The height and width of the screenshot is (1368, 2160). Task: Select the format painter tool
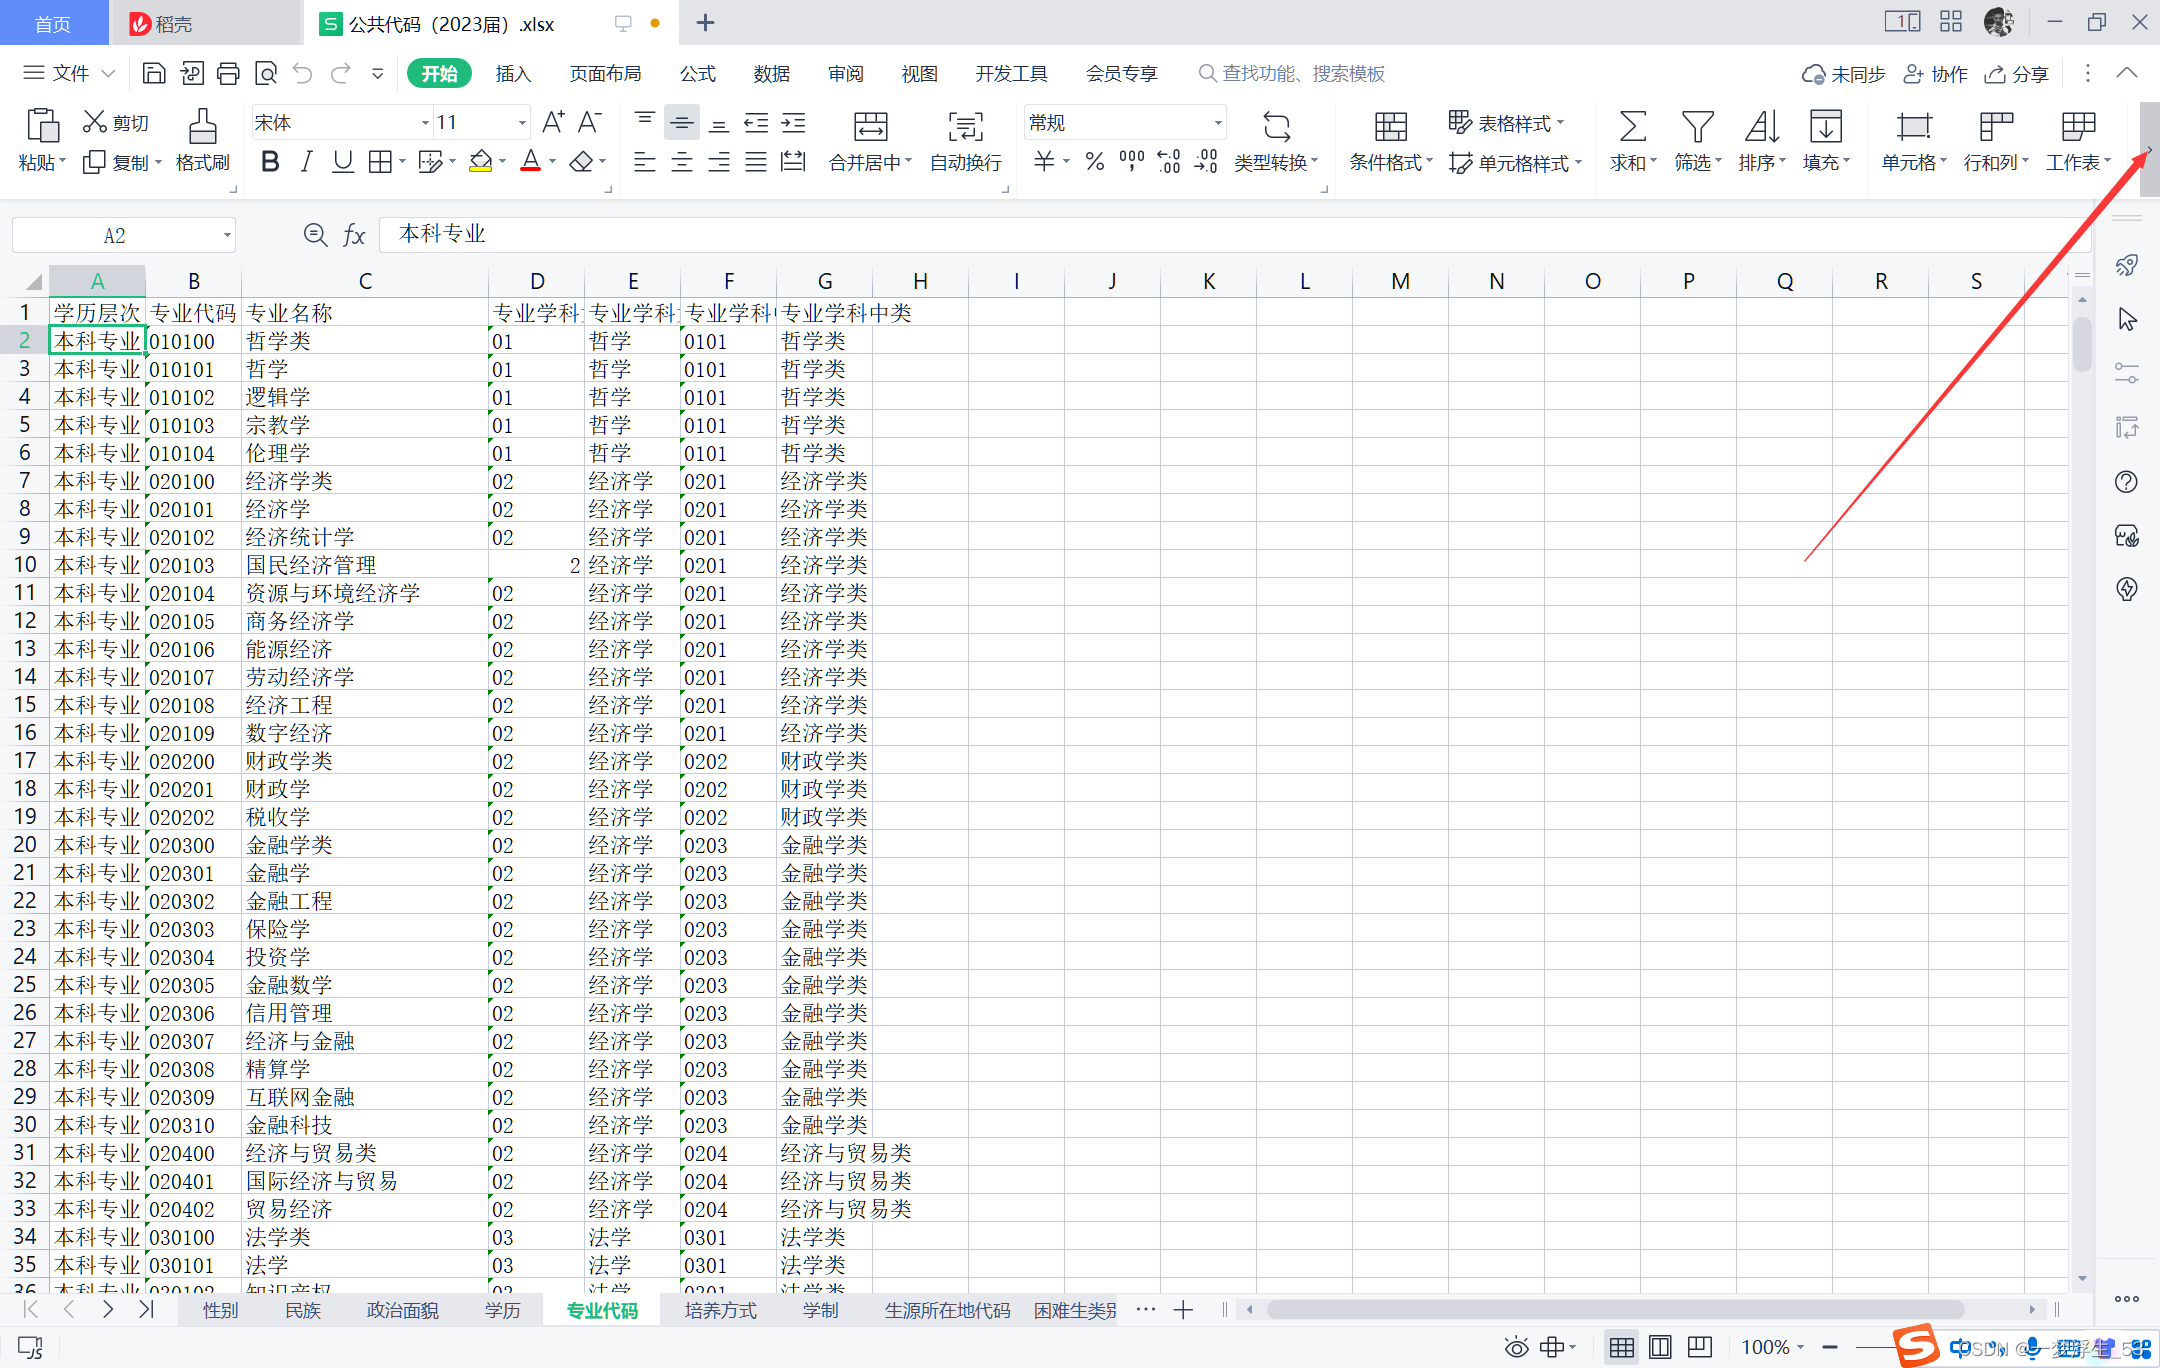tap(201, 140)
